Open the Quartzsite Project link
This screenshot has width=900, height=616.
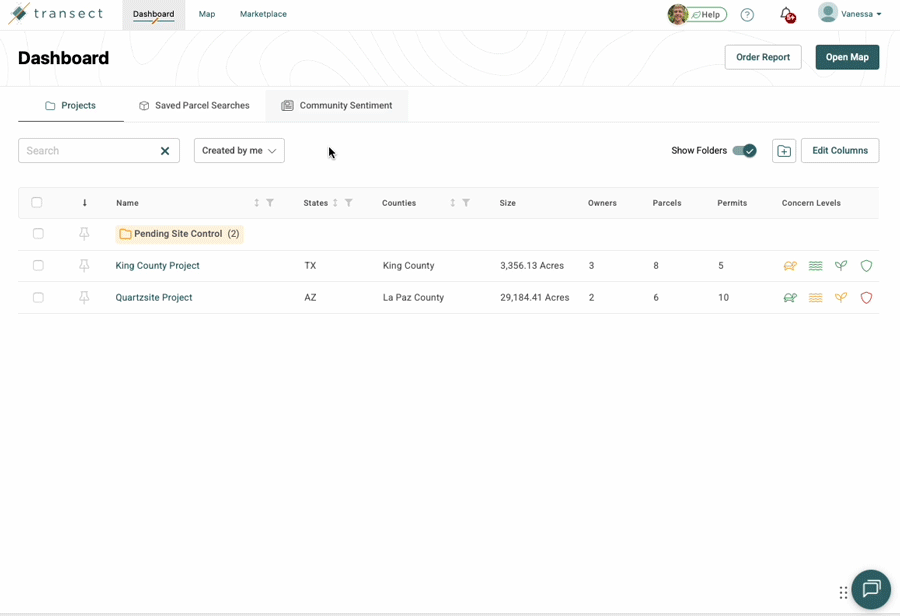[x=154, y=297]
